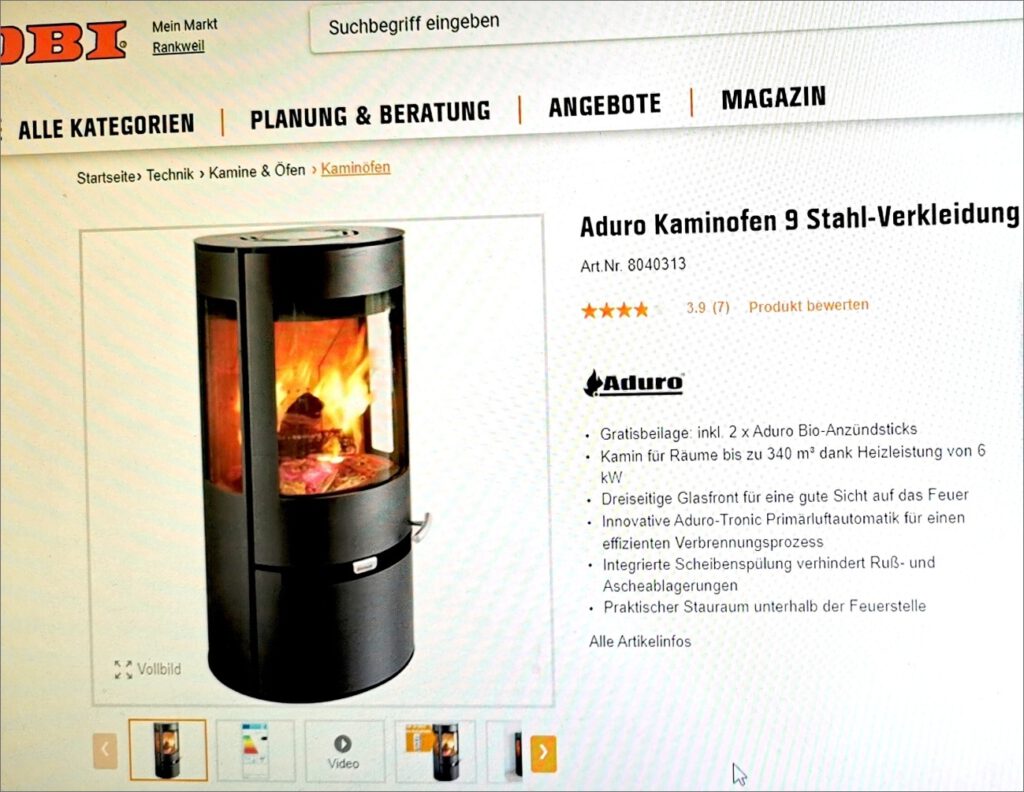Image resolution: width=1024 pixels, height=792 pixels.
Task: Expand Alle Artikelinfos
Action: (640, 641)
